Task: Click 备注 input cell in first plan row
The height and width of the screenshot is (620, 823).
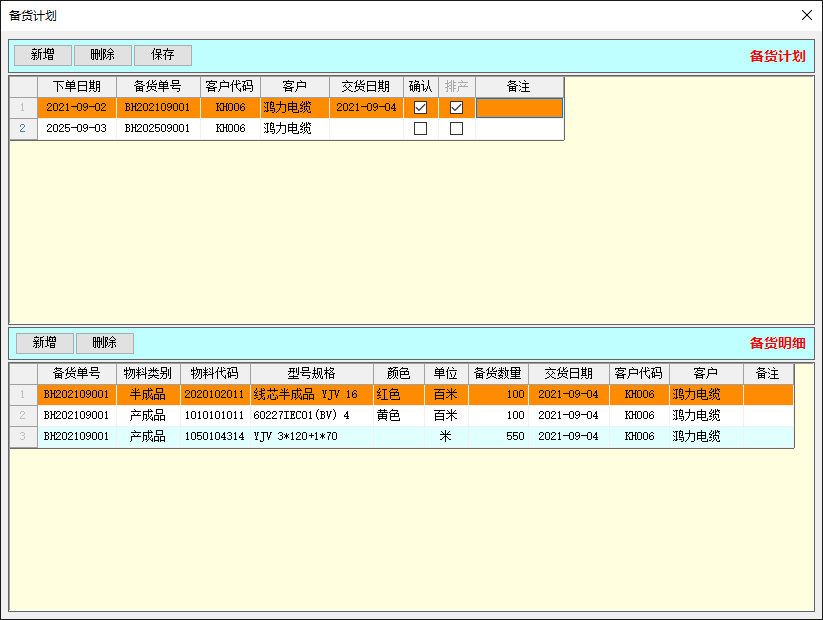Action: [519, 108]
